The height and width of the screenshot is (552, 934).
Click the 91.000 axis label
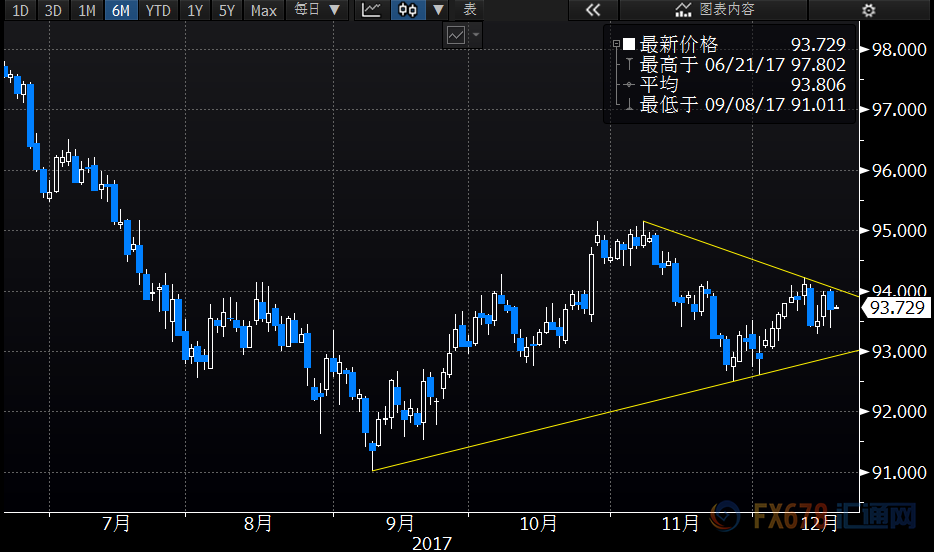(x=899, y=473)
